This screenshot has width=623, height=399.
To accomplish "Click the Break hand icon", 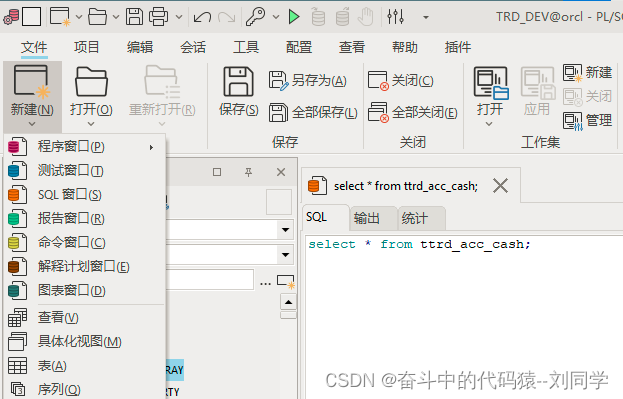I will [x=366, y=17].
